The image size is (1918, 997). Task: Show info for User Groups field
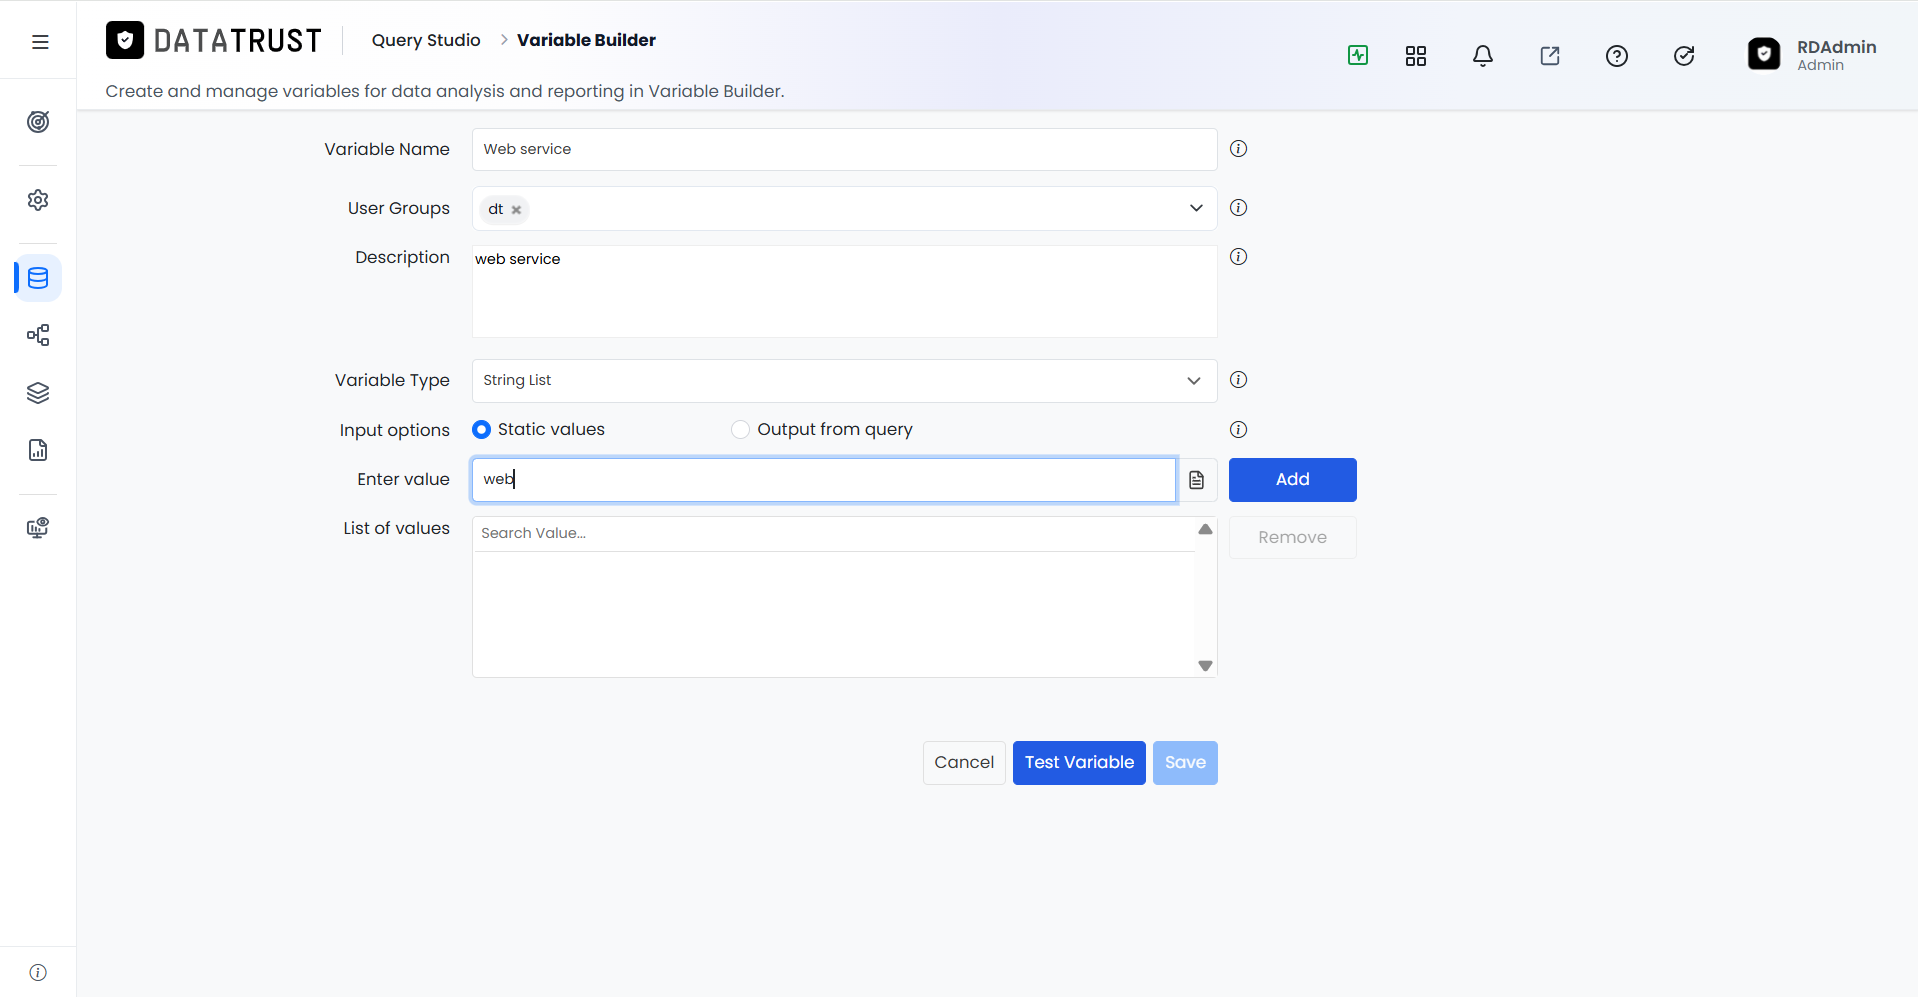(x=1238, y=208)
